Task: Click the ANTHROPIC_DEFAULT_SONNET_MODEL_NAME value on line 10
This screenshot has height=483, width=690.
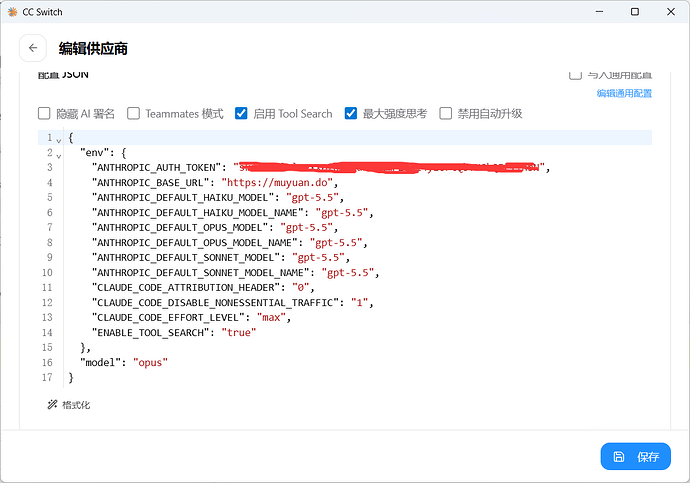Action: pyautogui.click(x=348, y=273)
